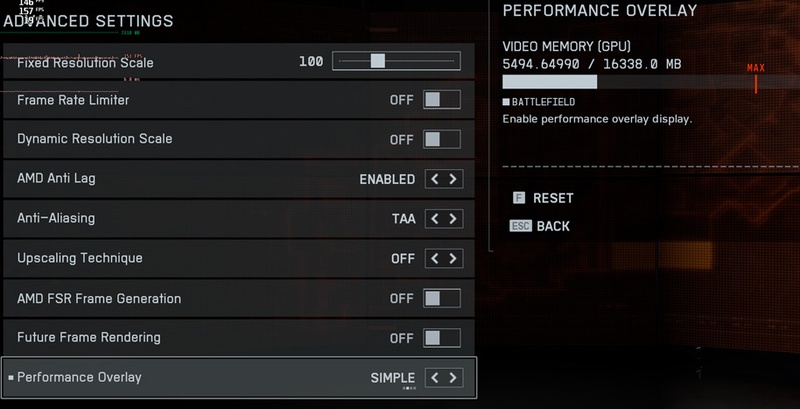Select the Anti-Aliasing TAA value
Viewport: 800px width, 409px height.
coord(403,218)
